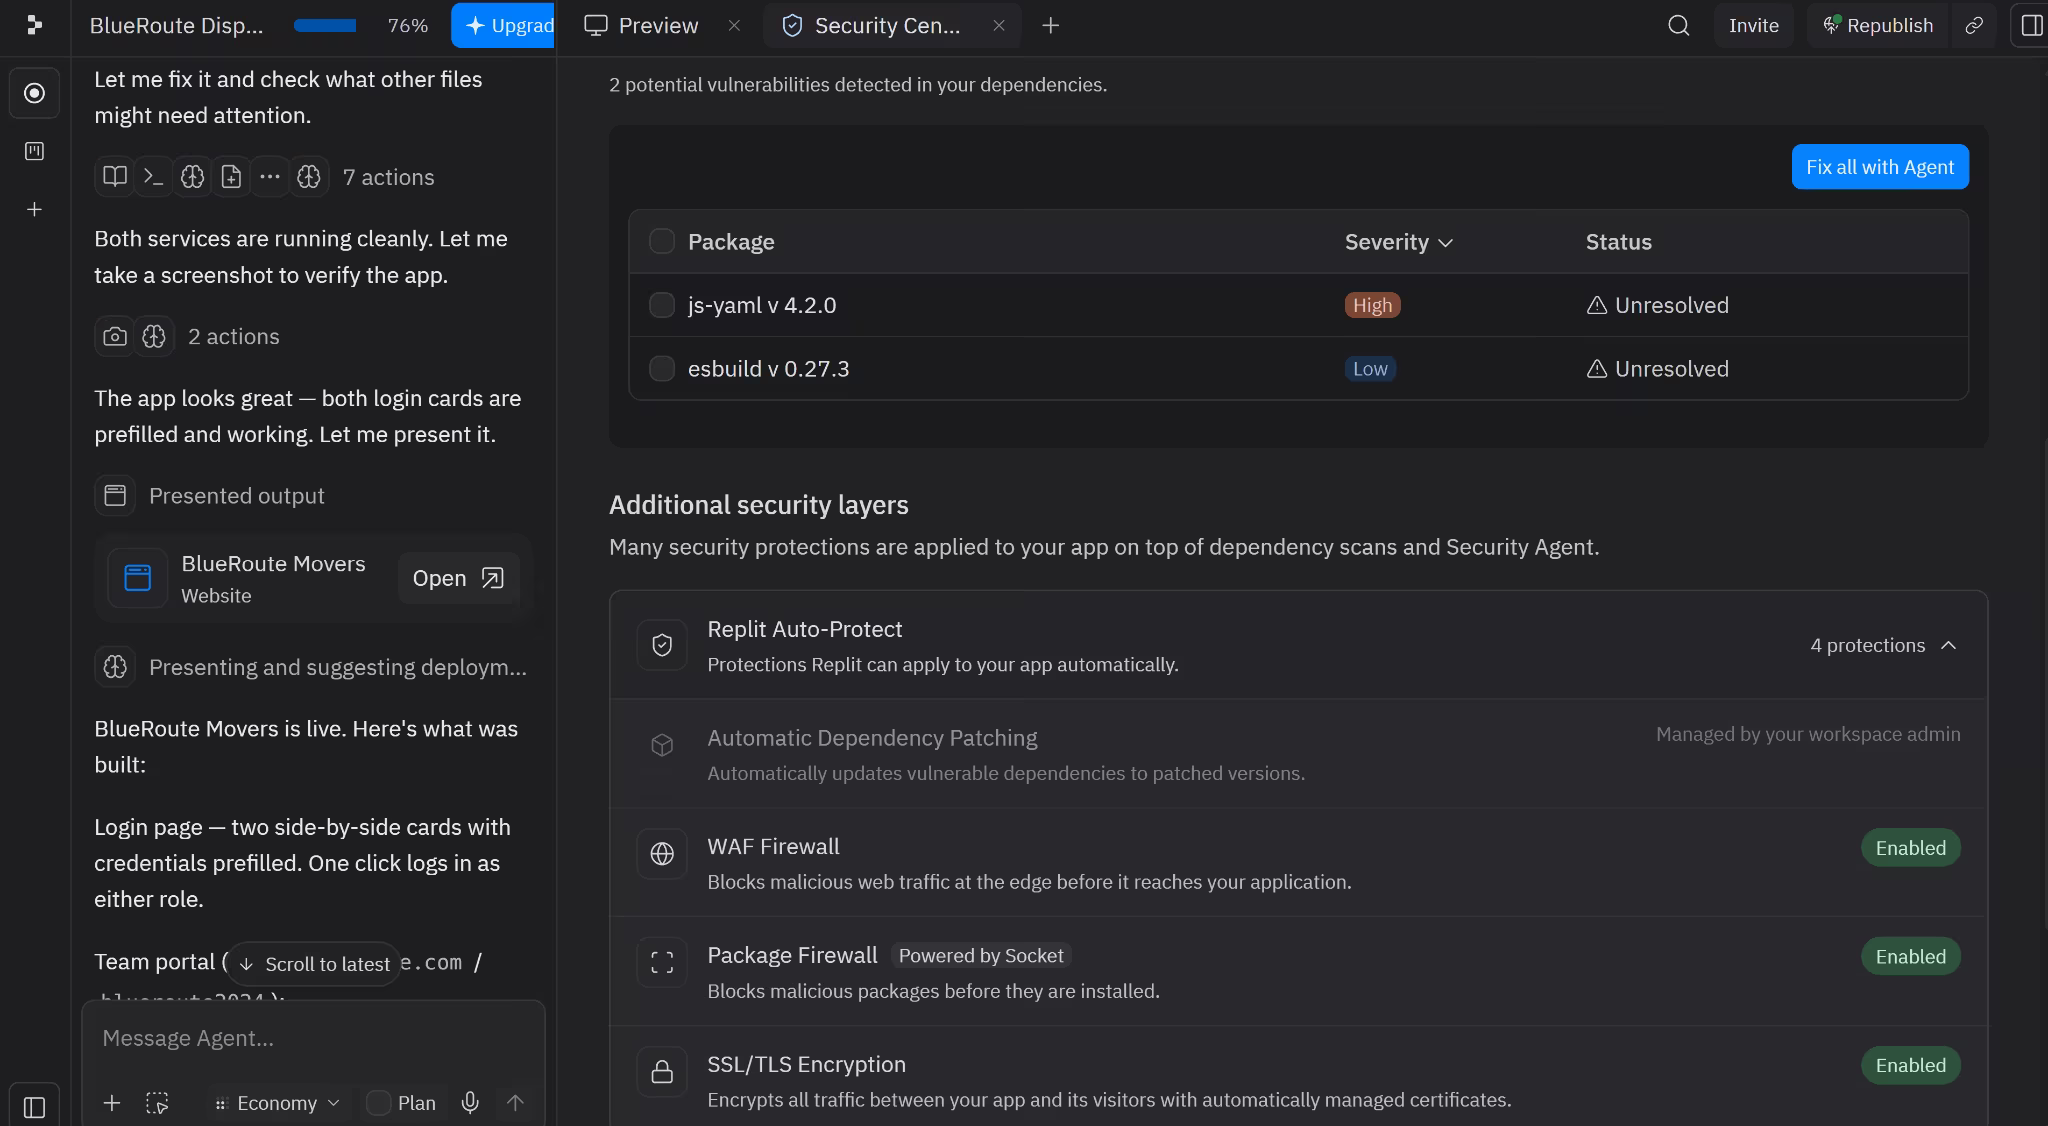Click the globe icon beside WAF Firewall

pos(662,854)
